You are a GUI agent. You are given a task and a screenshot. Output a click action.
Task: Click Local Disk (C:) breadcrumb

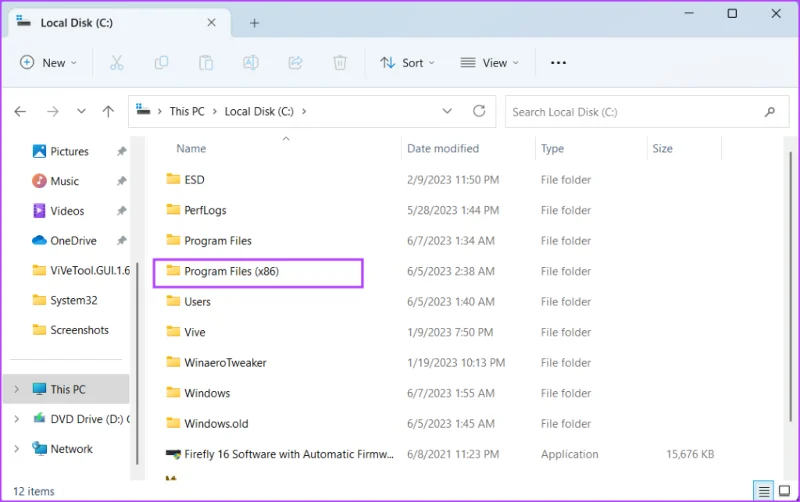pyautogui.click(x=259, y=112)
